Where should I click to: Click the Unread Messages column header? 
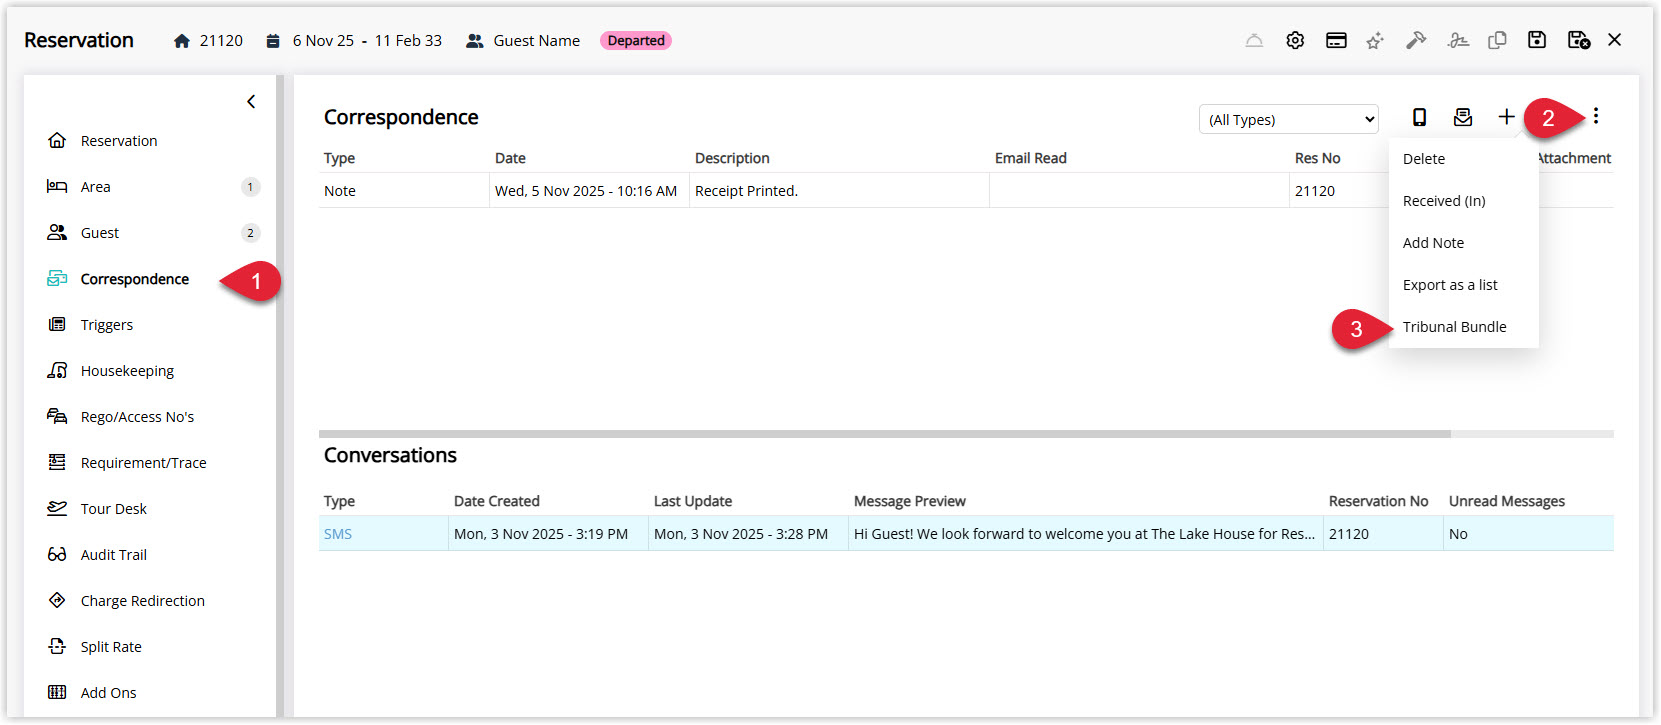[1507, 501]
